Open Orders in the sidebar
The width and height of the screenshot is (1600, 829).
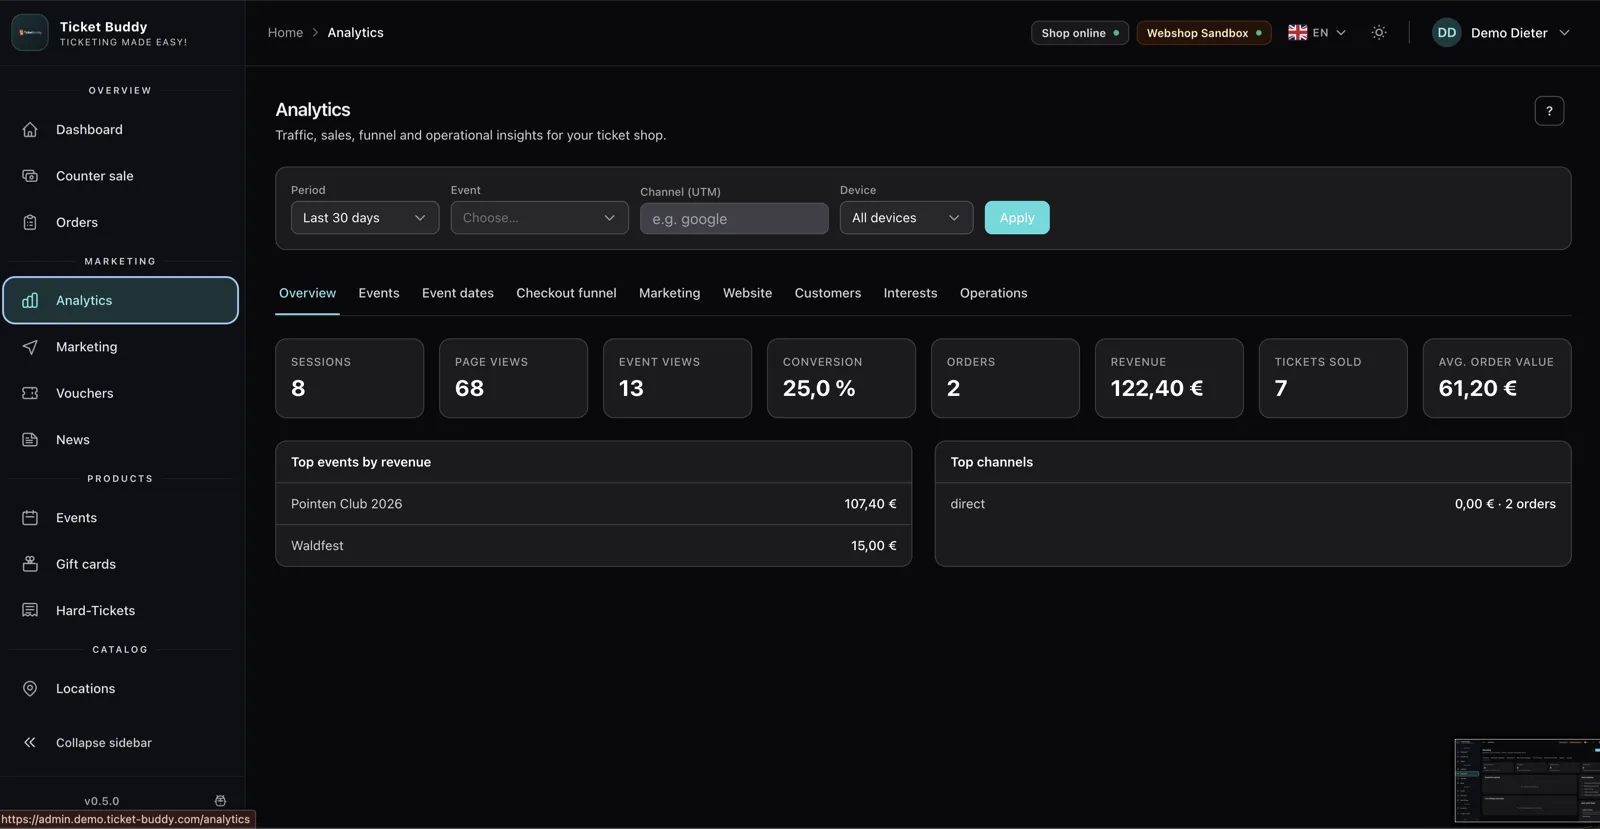pos(120,222)
